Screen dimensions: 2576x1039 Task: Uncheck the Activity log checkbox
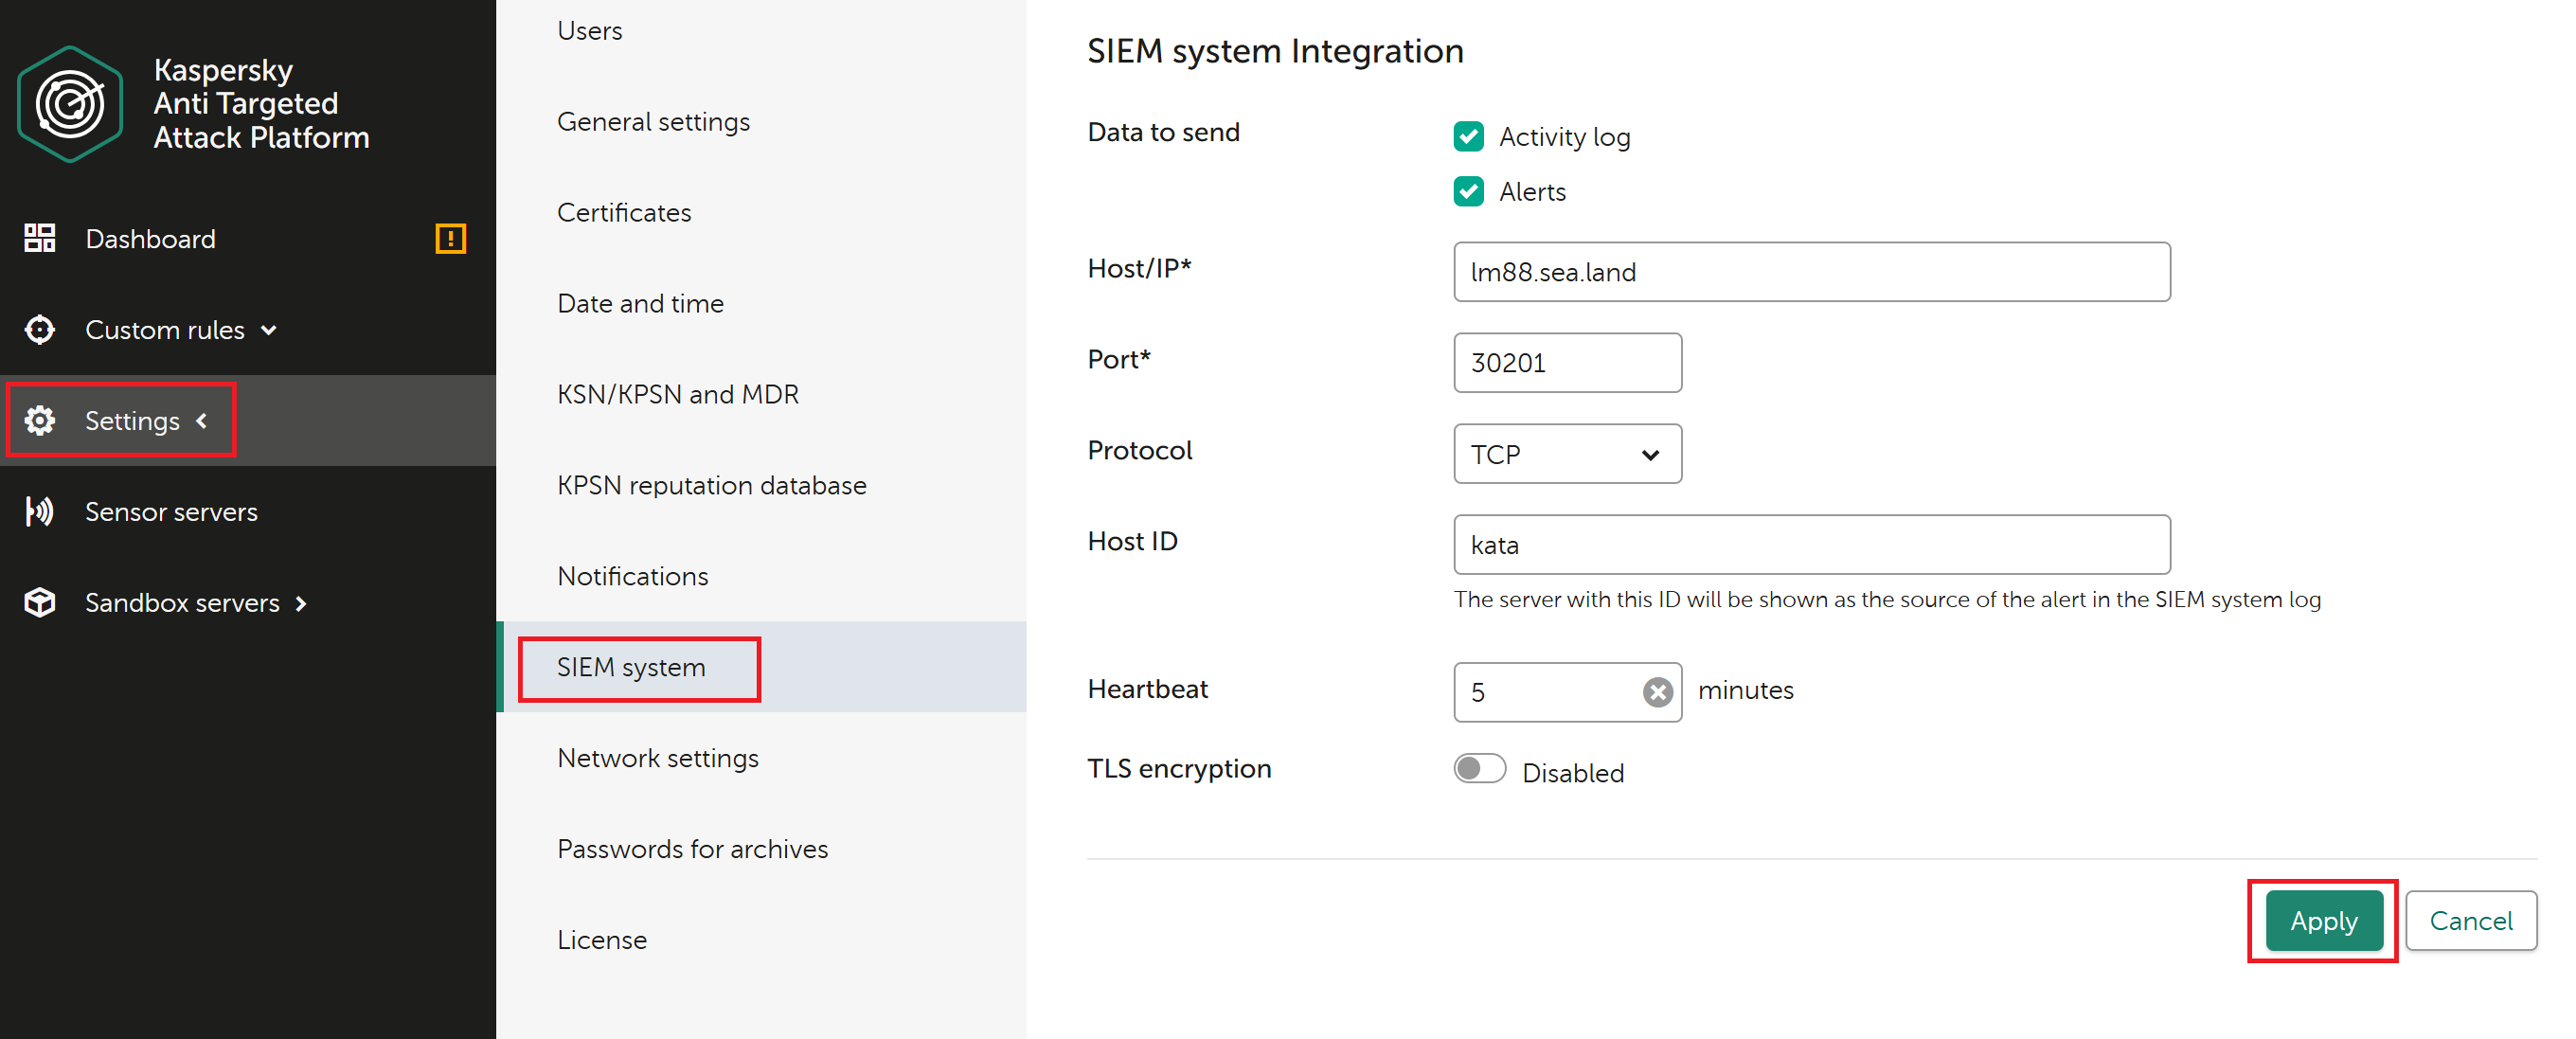pyautogui.click(x=1468, y=136)
